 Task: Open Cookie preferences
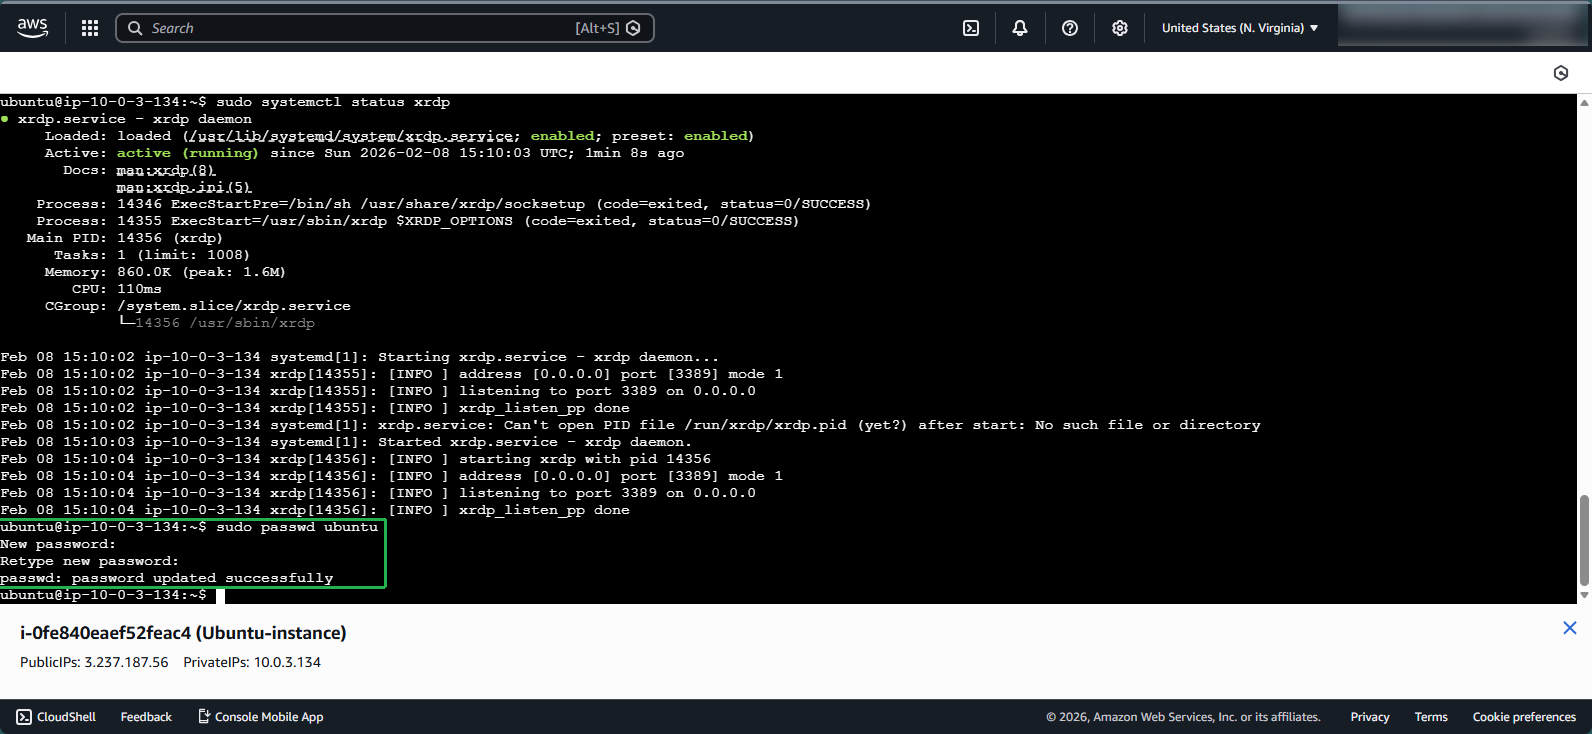pyautogui.click(x=1524, y=717)
